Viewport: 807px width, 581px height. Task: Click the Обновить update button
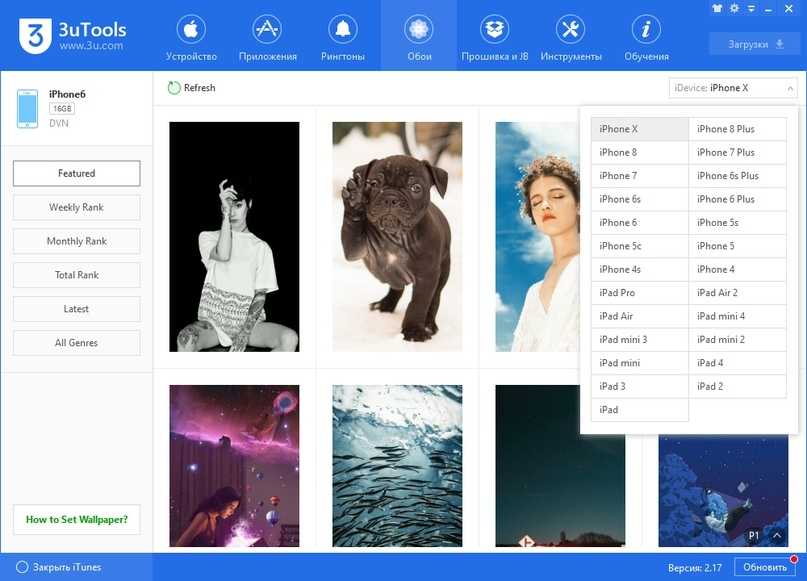tap(765, 567)
